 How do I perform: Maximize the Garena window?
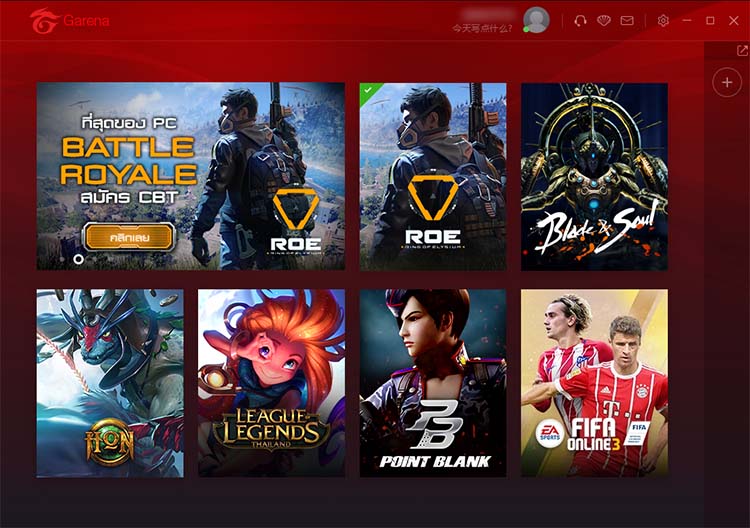point(710,21)
